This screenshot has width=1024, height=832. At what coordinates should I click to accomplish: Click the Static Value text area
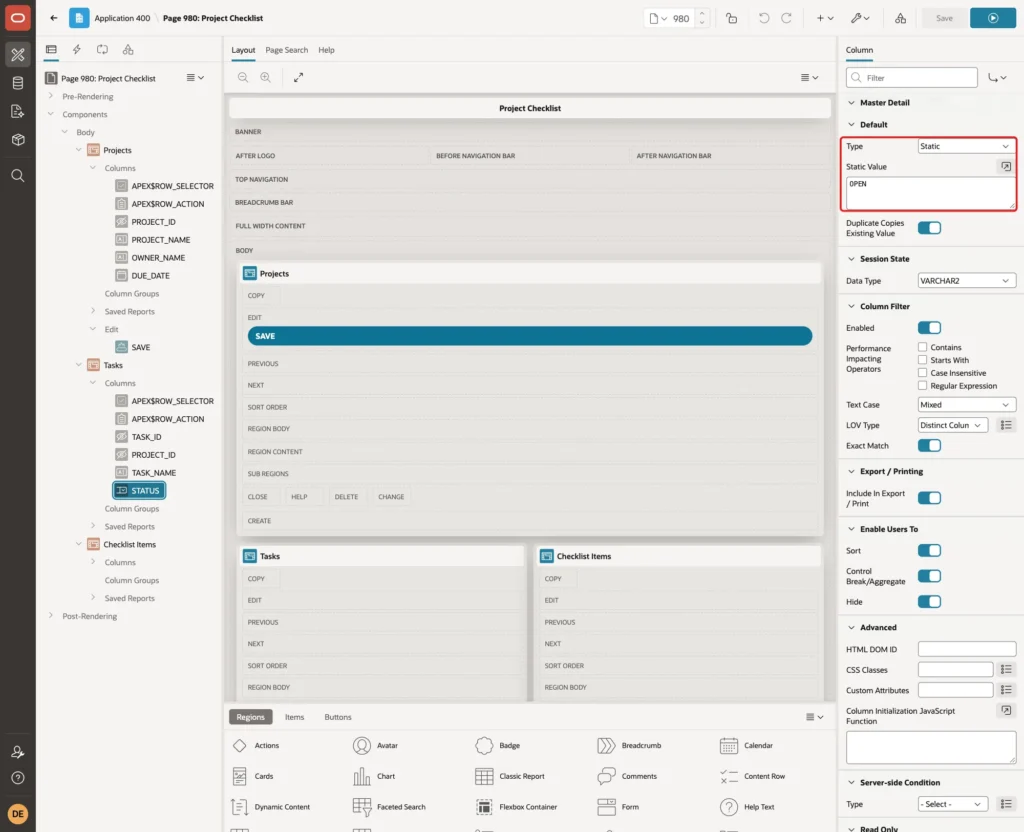point(931,193)
